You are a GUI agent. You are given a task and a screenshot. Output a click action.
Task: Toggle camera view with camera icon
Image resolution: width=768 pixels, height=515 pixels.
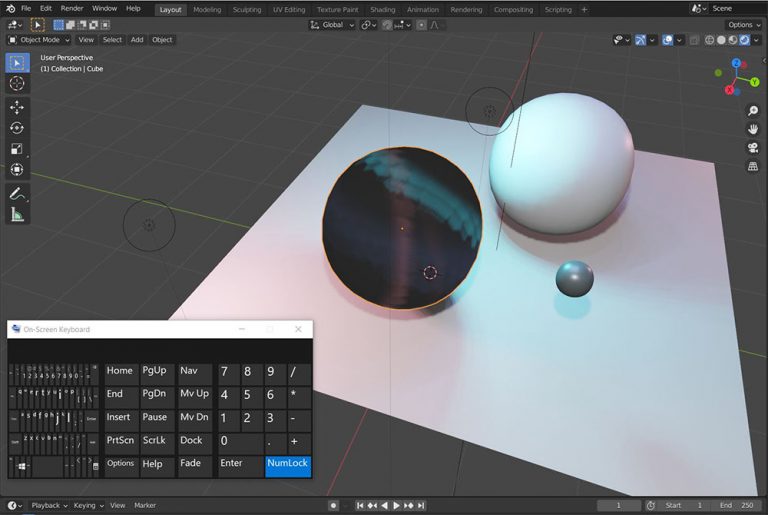click(x=753, y=148)
